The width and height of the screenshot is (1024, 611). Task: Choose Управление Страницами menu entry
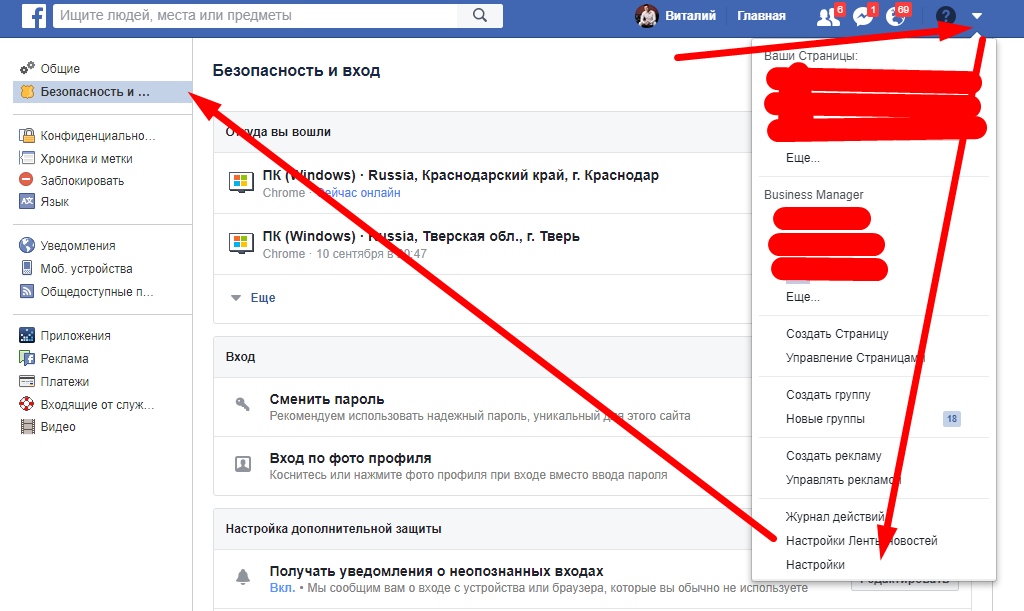click(855, 358)
